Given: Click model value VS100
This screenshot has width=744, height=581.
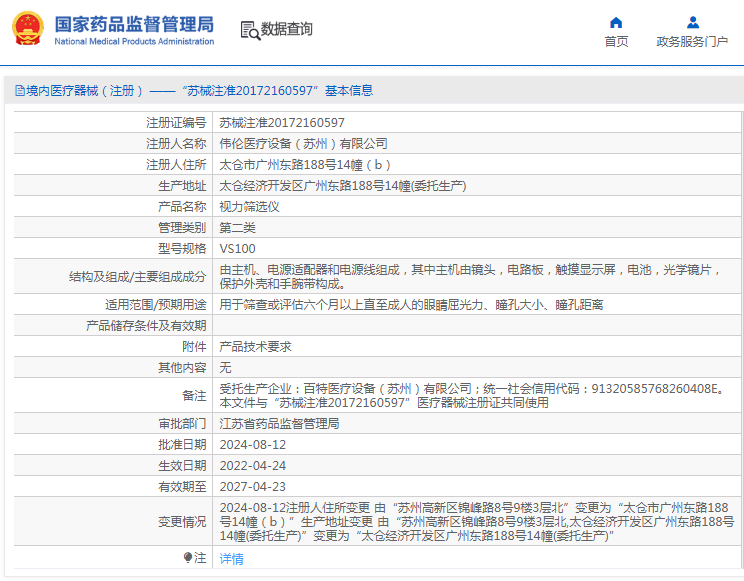Looking at the screenshot, I should (x=237, y=249).
